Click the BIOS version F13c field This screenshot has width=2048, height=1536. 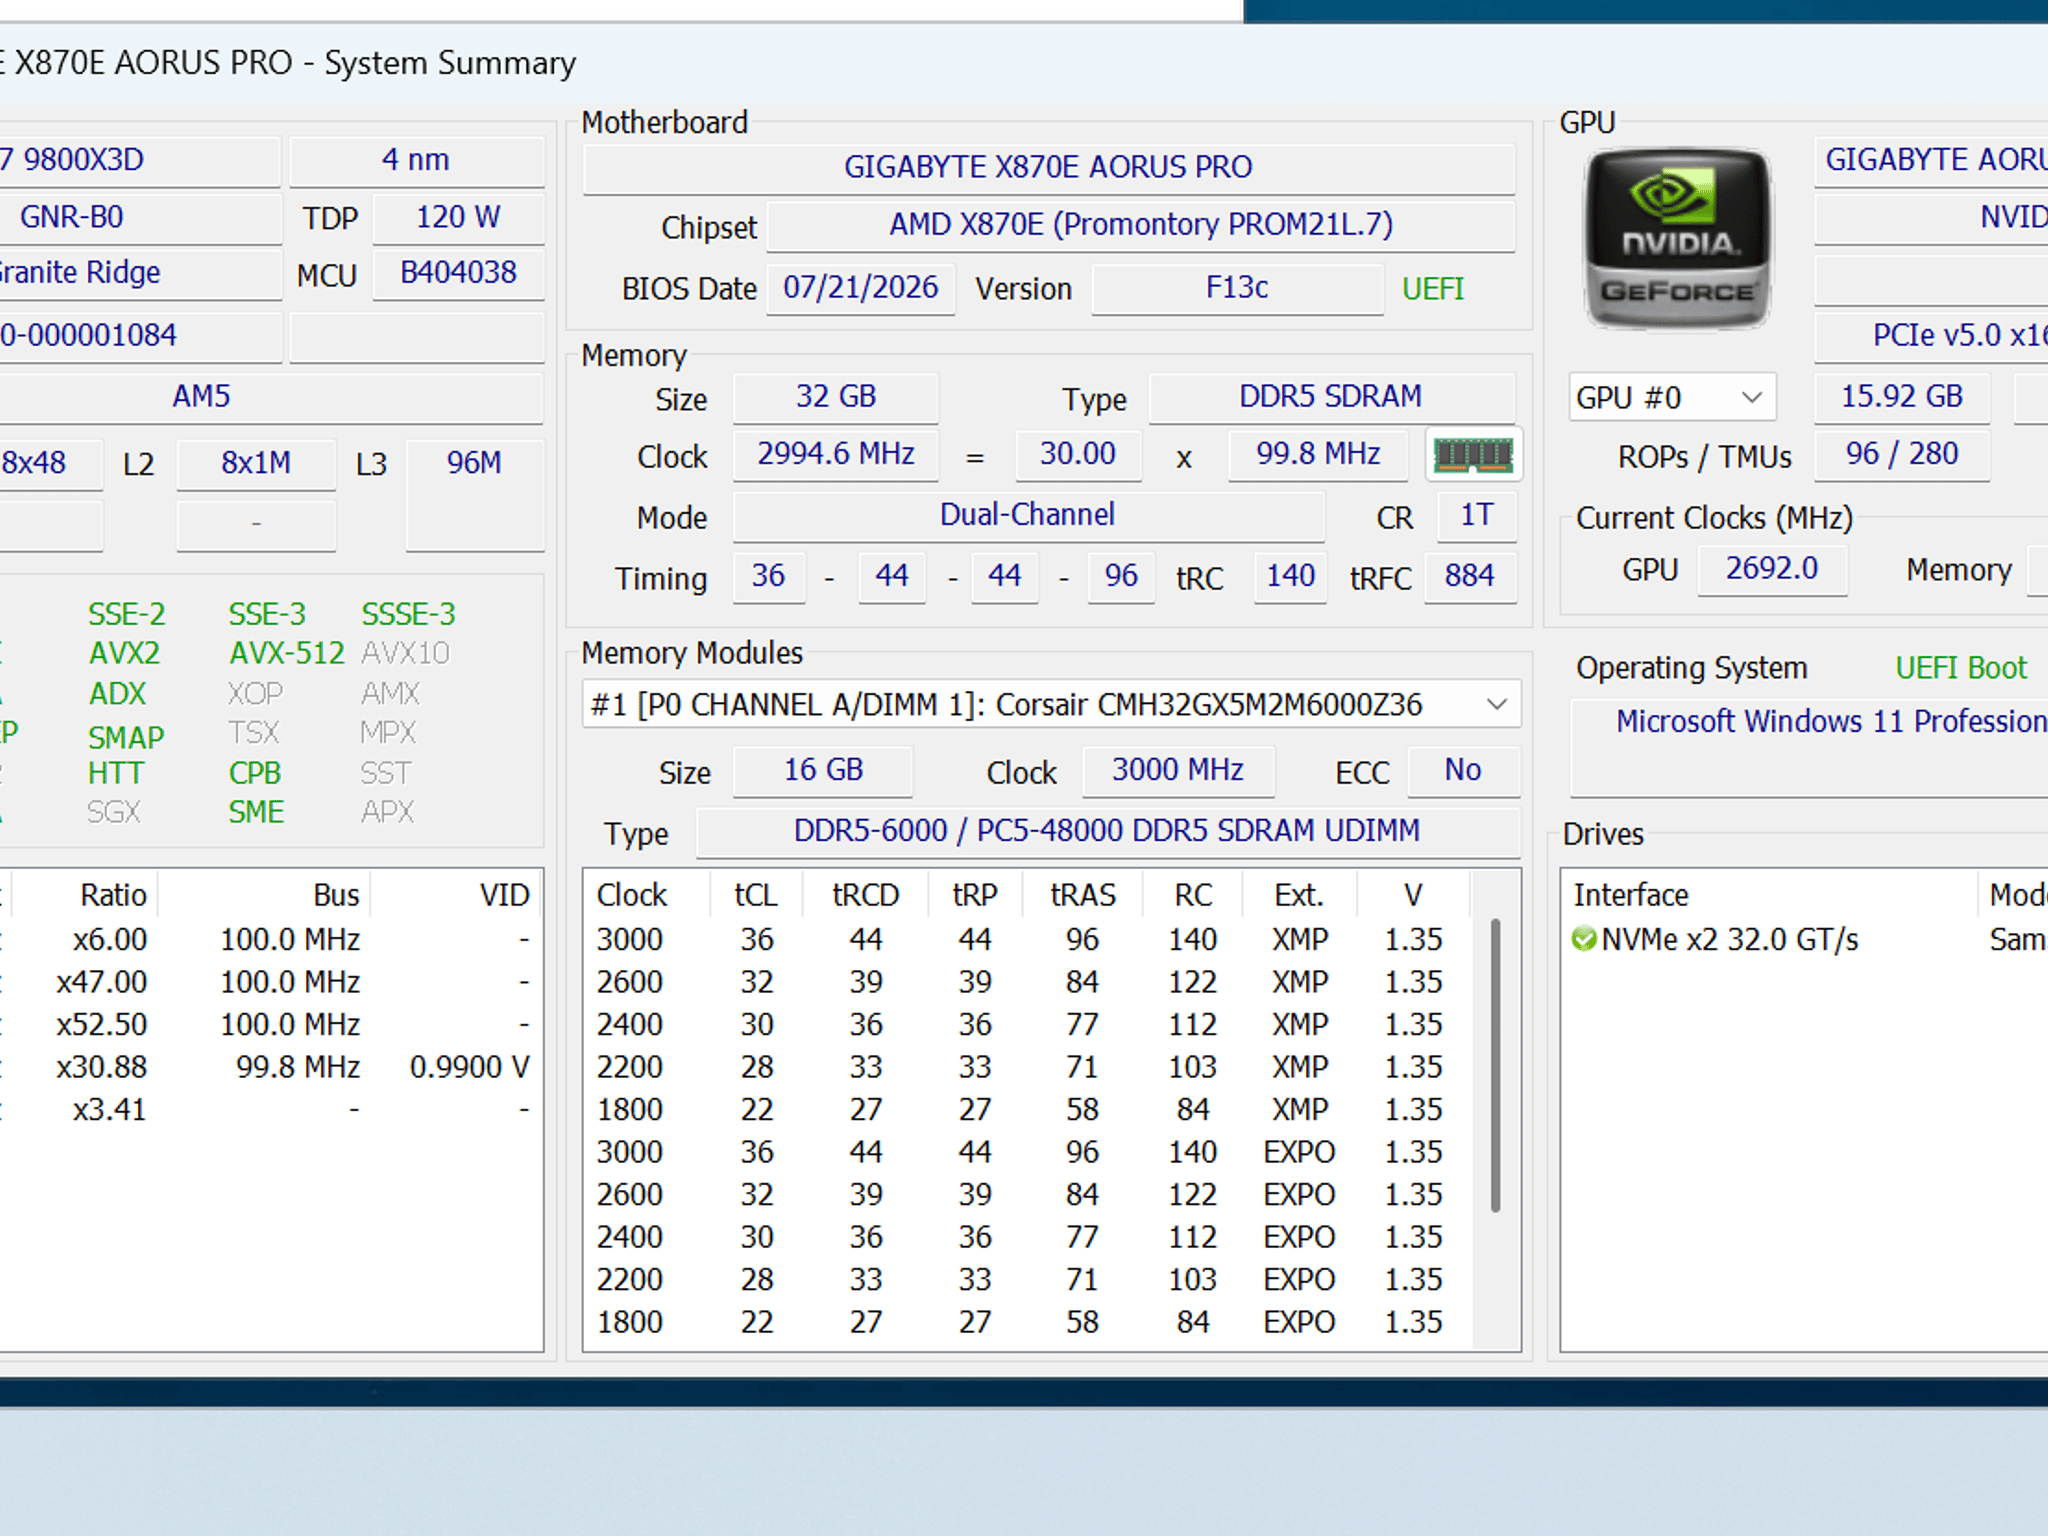coord(1237,288)
